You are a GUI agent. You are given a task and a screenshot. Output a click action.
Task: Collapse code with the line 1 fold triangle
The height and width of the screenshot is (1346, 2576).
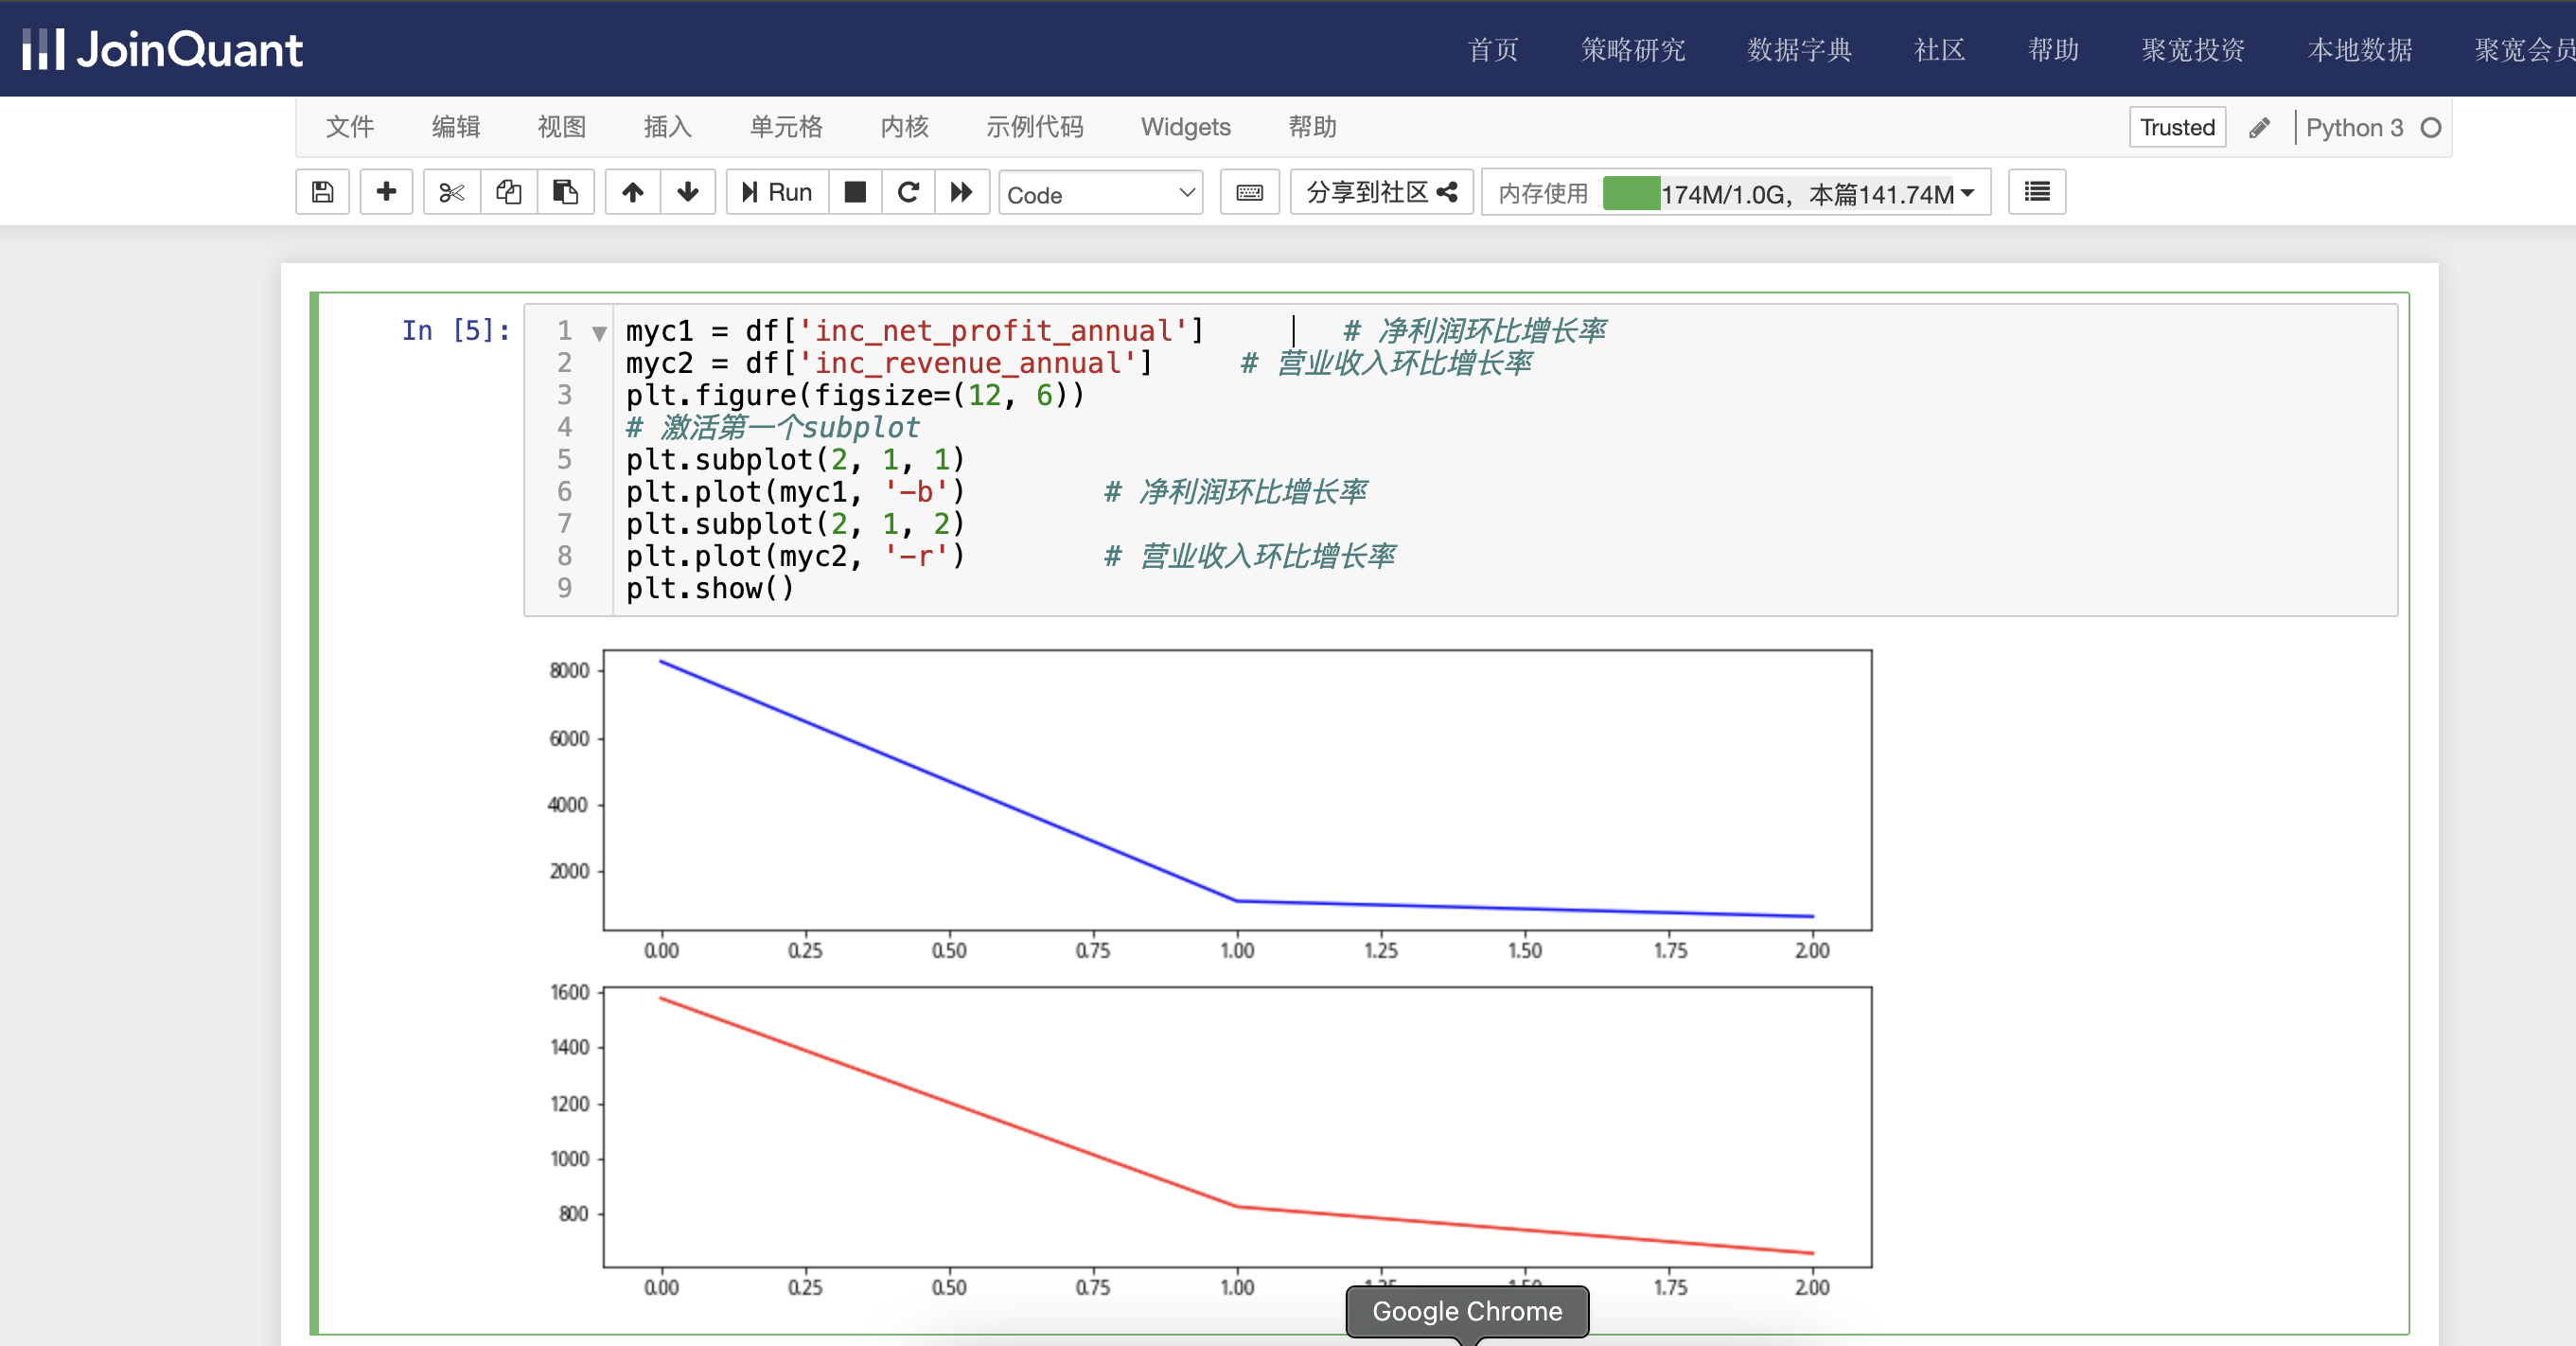[599, 333]
